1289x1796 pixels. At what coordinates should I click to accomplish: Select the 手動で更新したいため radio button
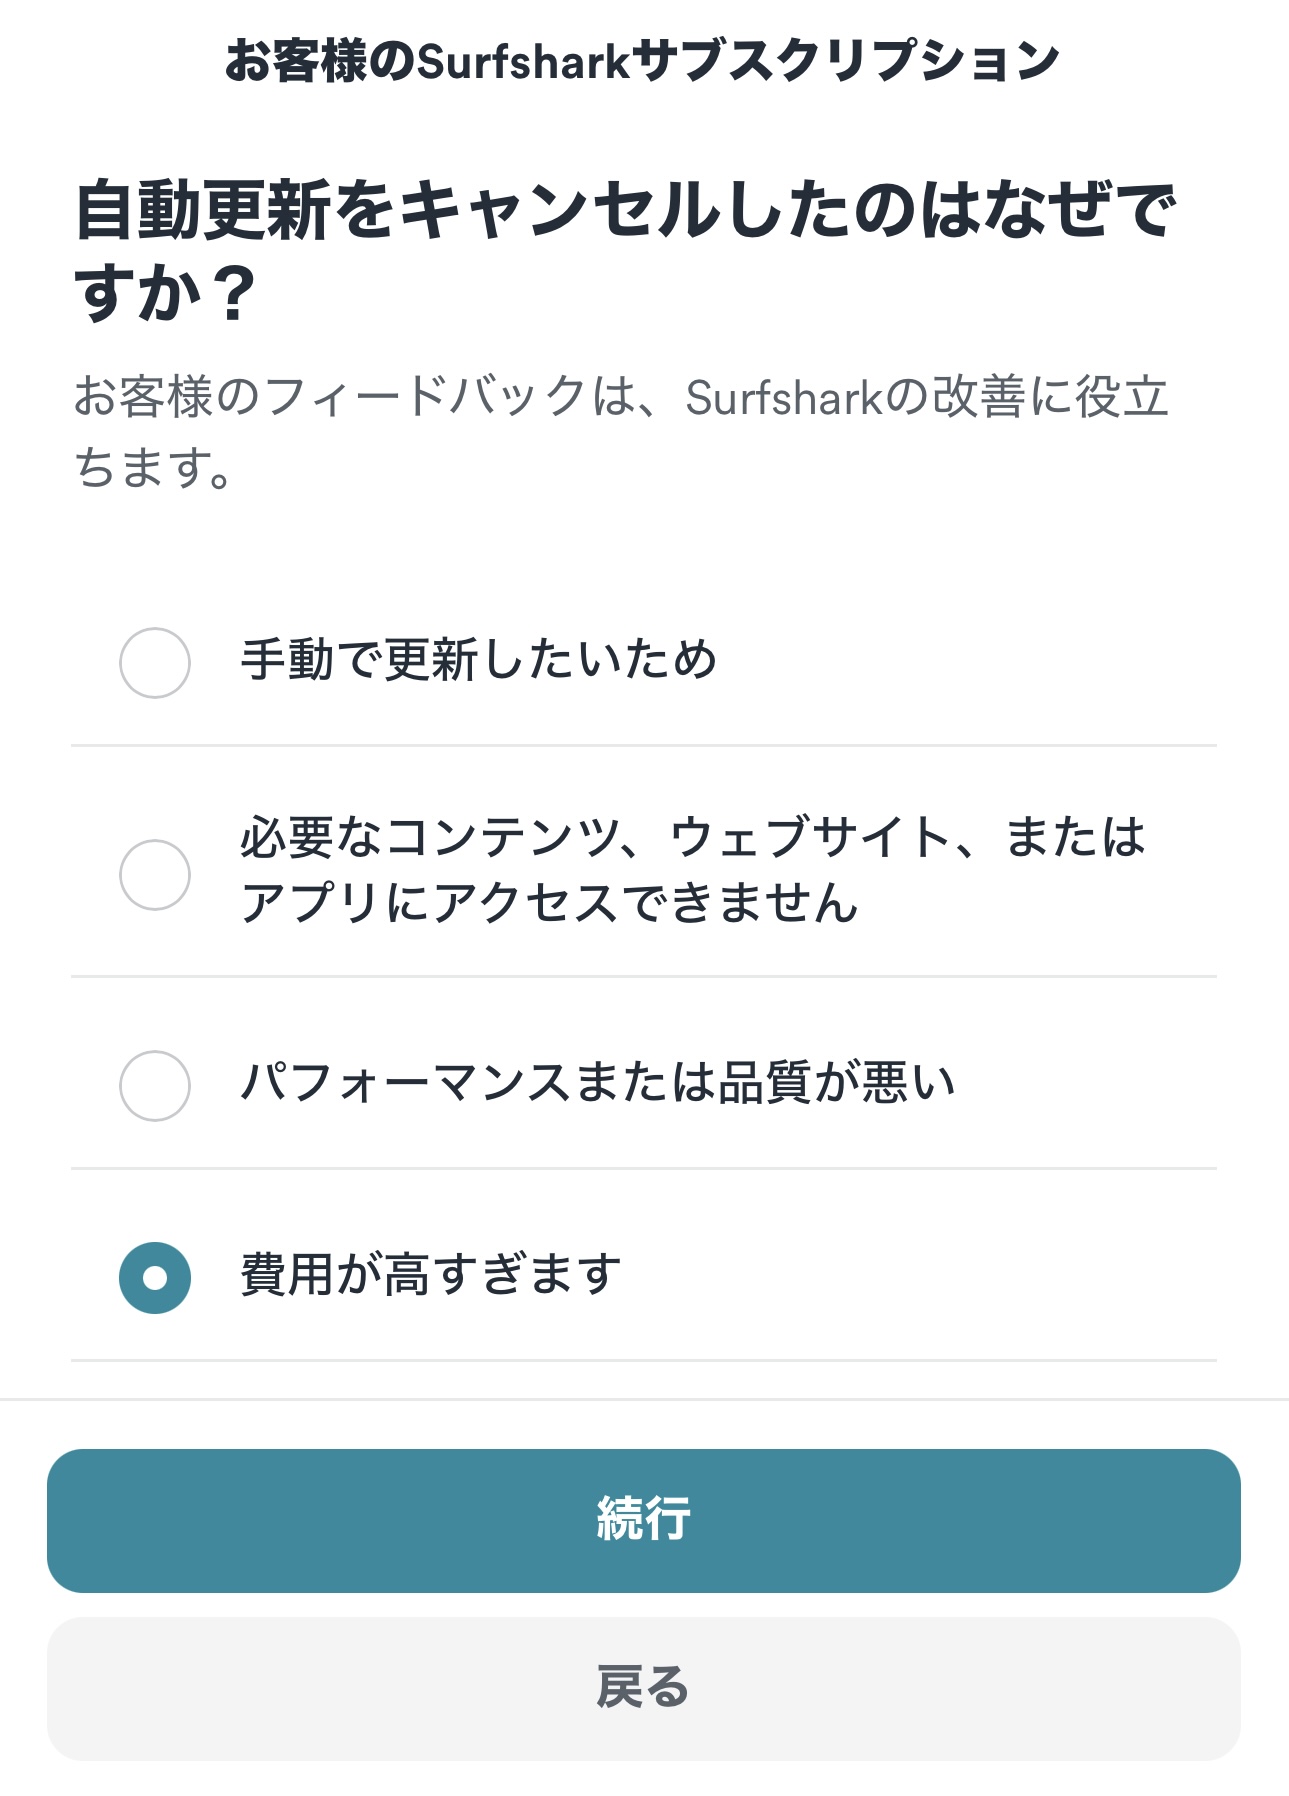(155, 662)
